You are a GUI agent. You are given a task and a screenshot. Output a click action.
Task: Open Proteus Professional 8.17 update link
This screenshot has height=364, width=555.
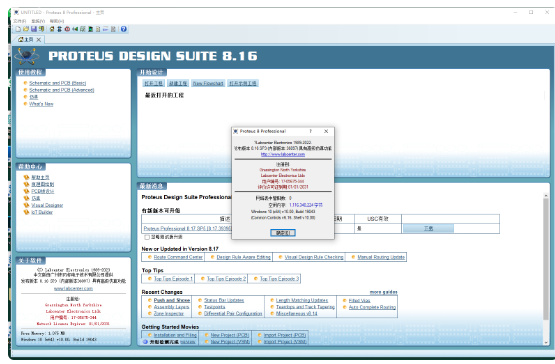point(187,228)
